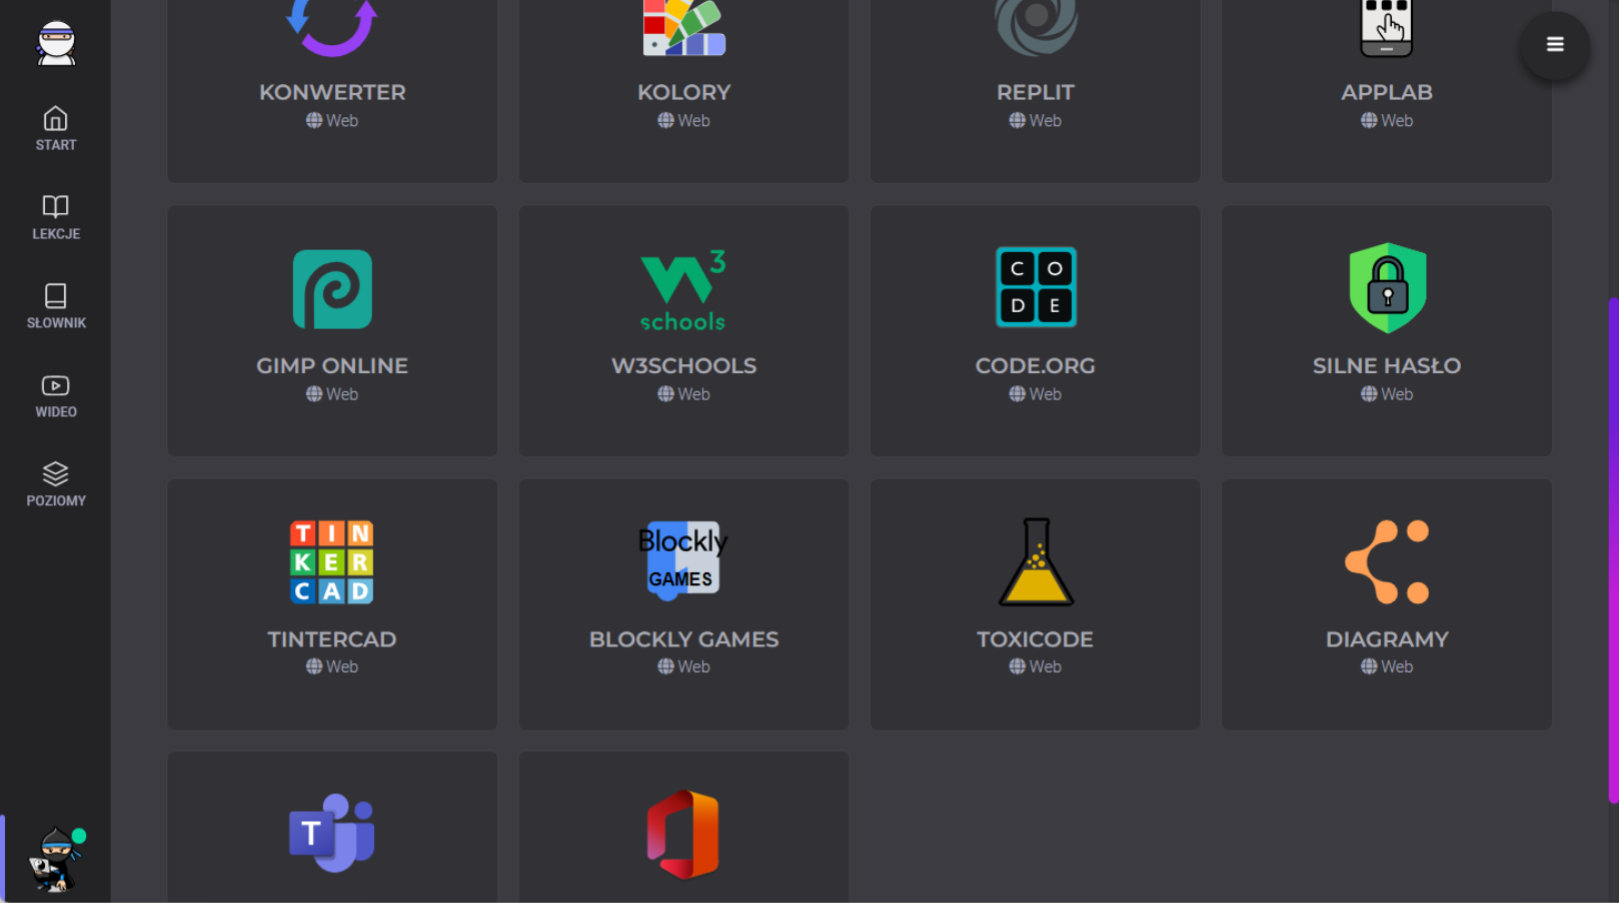Click the purple vertical scrollbar

tap(1612, 550)
